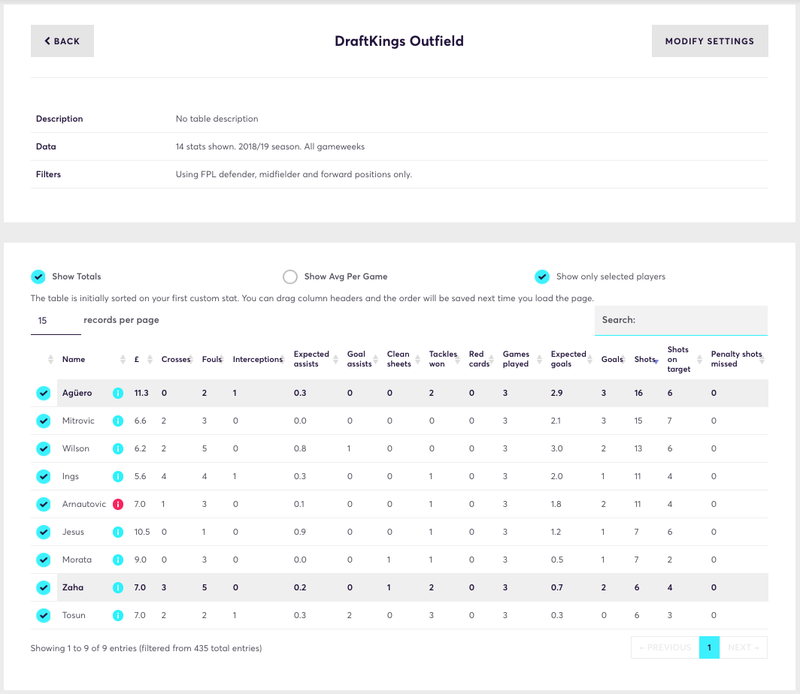
Task: Click the DraftKings Outfield page title
Action: tap(399, 41)
